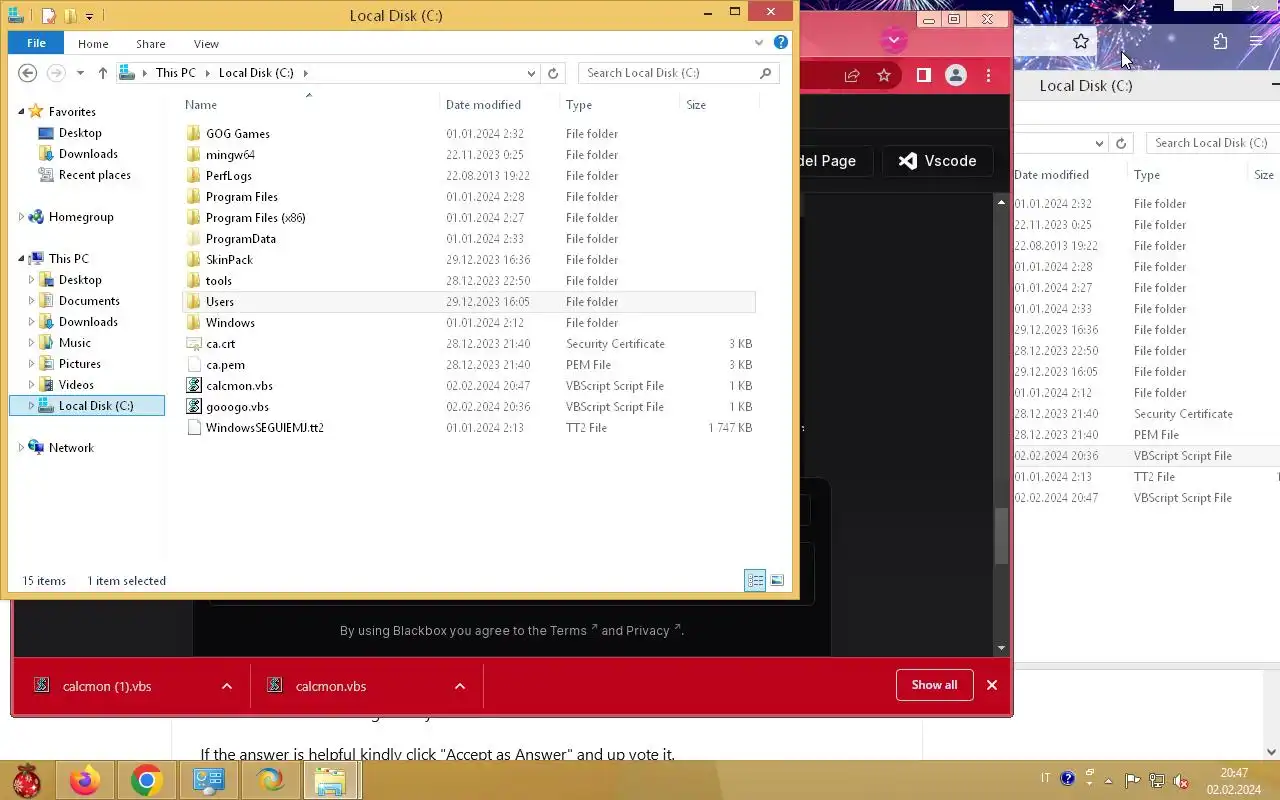Select the WindowsSEGUIEMJ.tt2 file

coord(264,428)
